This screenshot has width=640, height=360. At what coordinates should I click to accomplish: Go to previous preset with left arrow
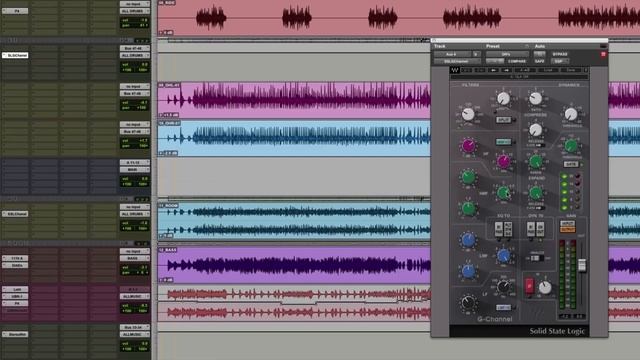click(493, 70)
